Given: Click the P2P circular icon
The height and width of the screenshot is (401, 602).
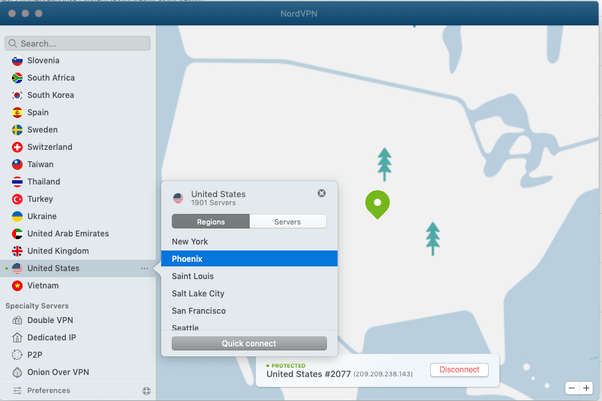Looking at the screenshot, I should [x=17, y=355].
